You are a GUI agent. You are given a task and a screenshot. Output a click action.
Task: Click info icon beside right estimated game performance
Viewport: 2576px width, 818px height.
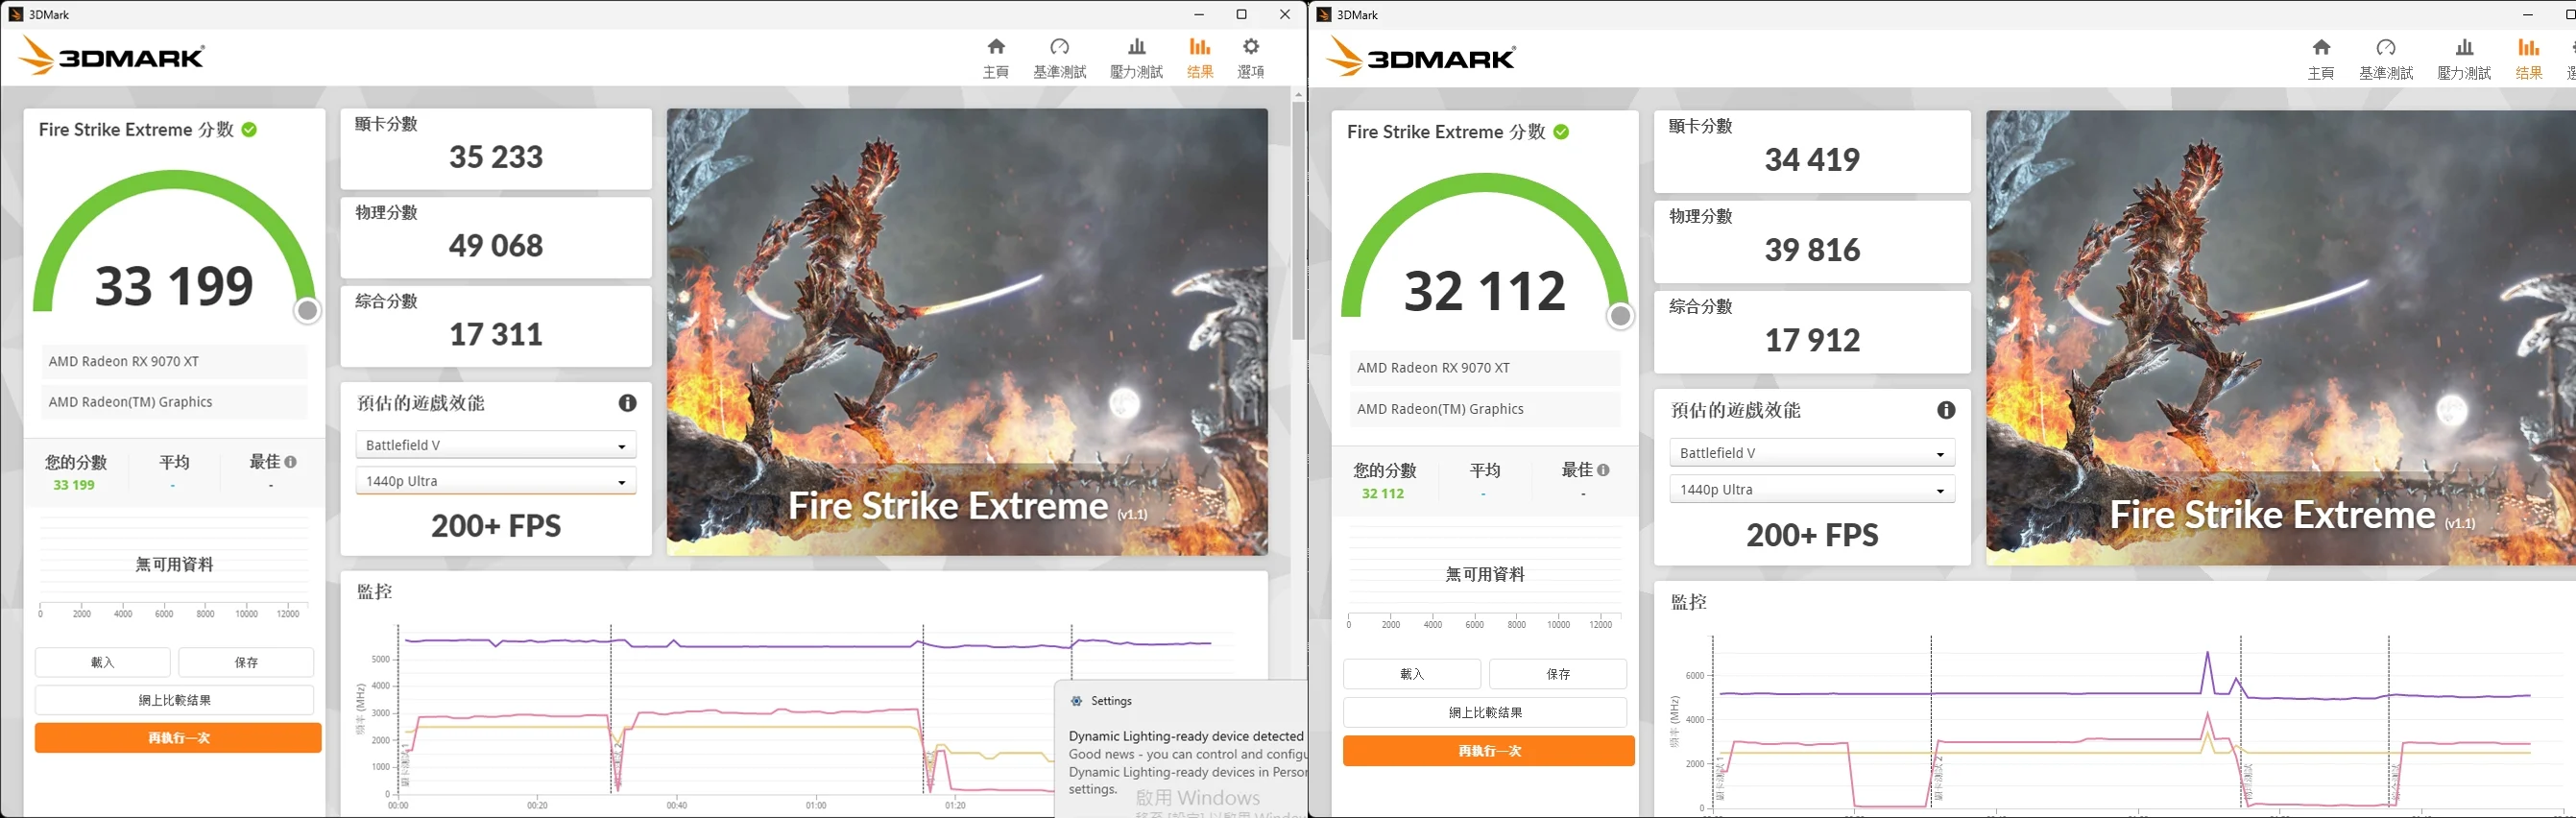[1945, 410]
